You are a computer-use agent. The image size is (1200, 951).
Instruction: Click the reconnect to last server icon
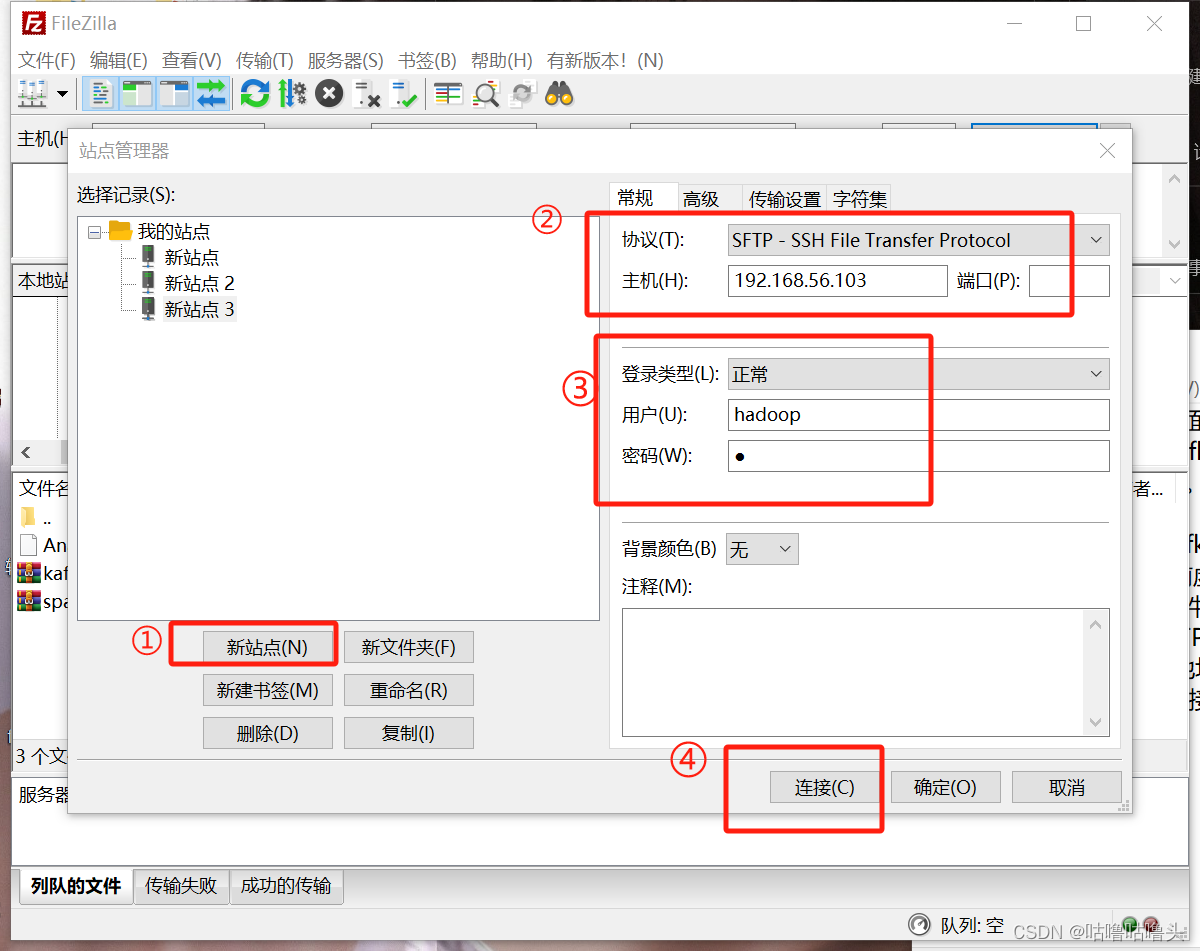[x=404, y=94]
